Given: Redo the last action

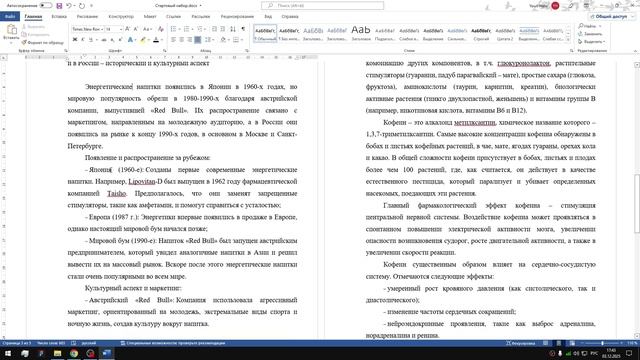Looking at the screenshot, I should tap(82, 6).
